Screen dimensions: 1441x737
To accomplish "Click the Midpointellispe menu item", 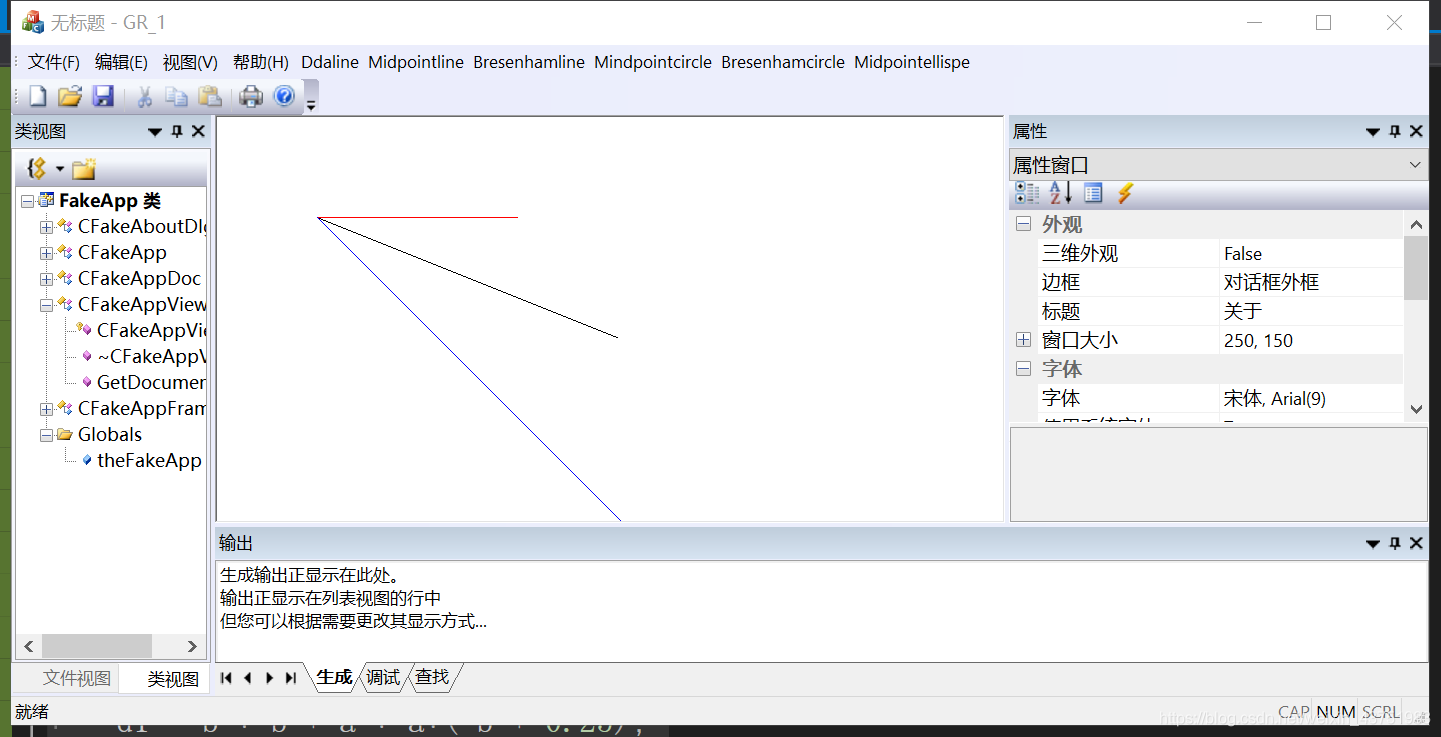I will click(912, 62).
